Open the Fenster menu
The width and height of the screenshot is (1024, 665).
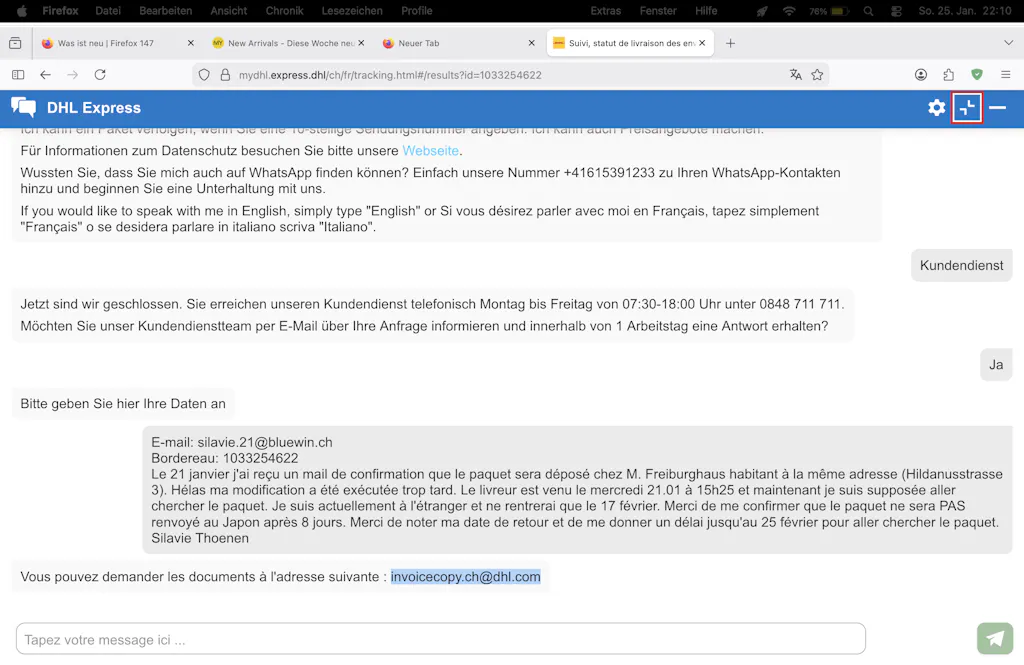[658, 10]
